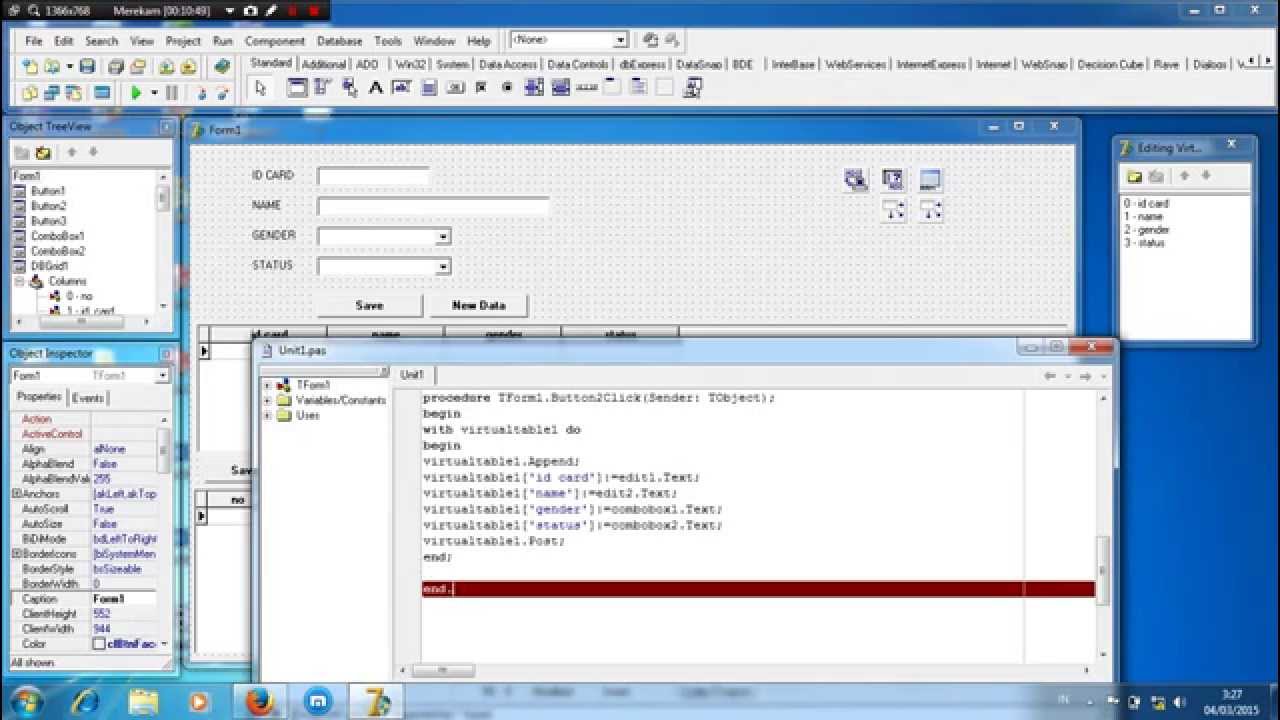Click the Save All toolbar icon
The height and width of the screenshot is (720, 1280).
tap(116, 66)
